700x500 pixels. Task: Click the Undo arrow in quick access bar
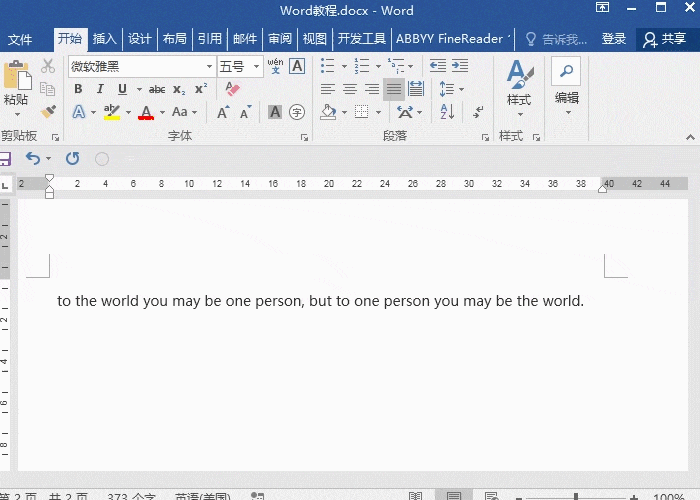point(33,158)
